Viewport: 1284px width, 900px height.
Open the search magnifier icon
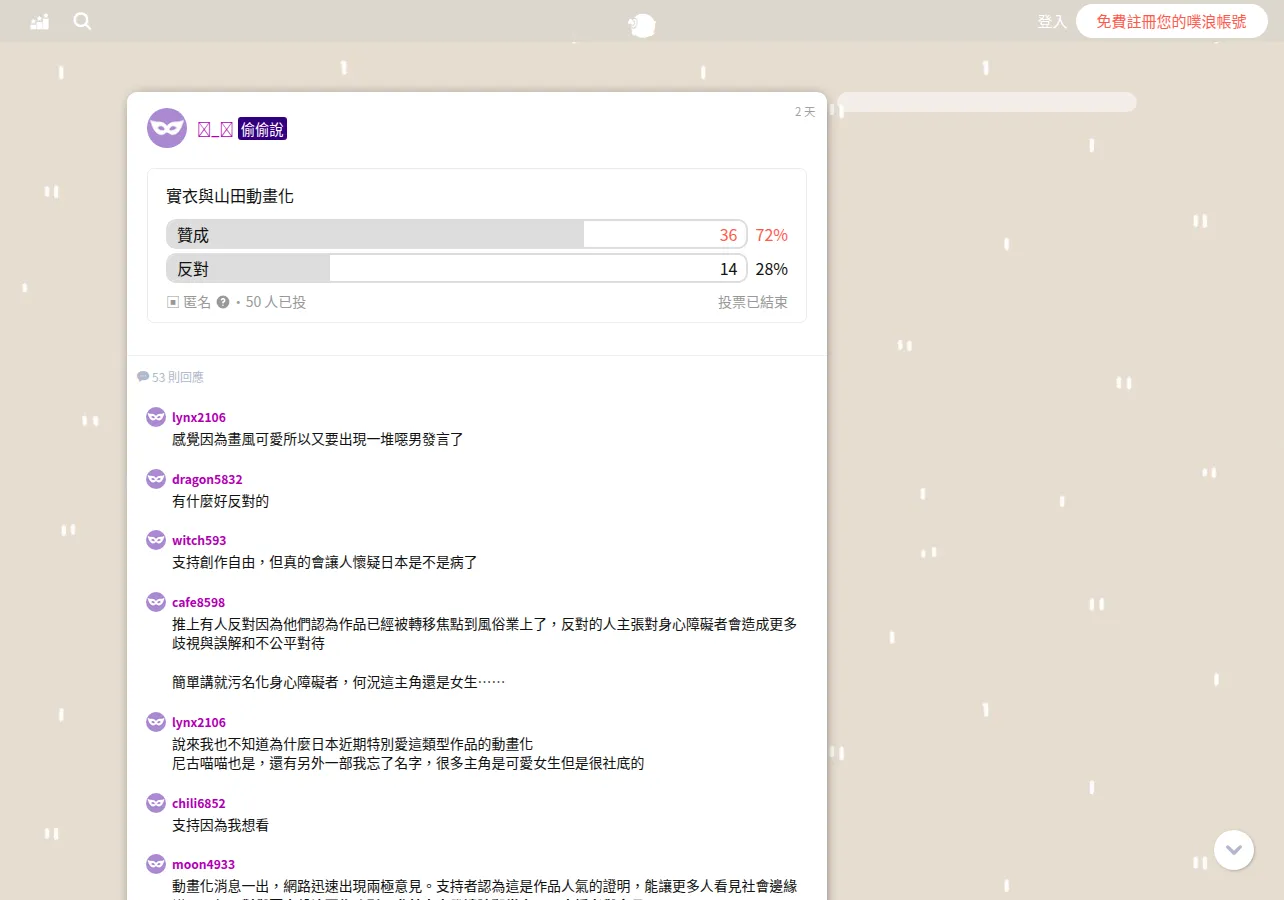pyautogui.click(x=82, y=21)
